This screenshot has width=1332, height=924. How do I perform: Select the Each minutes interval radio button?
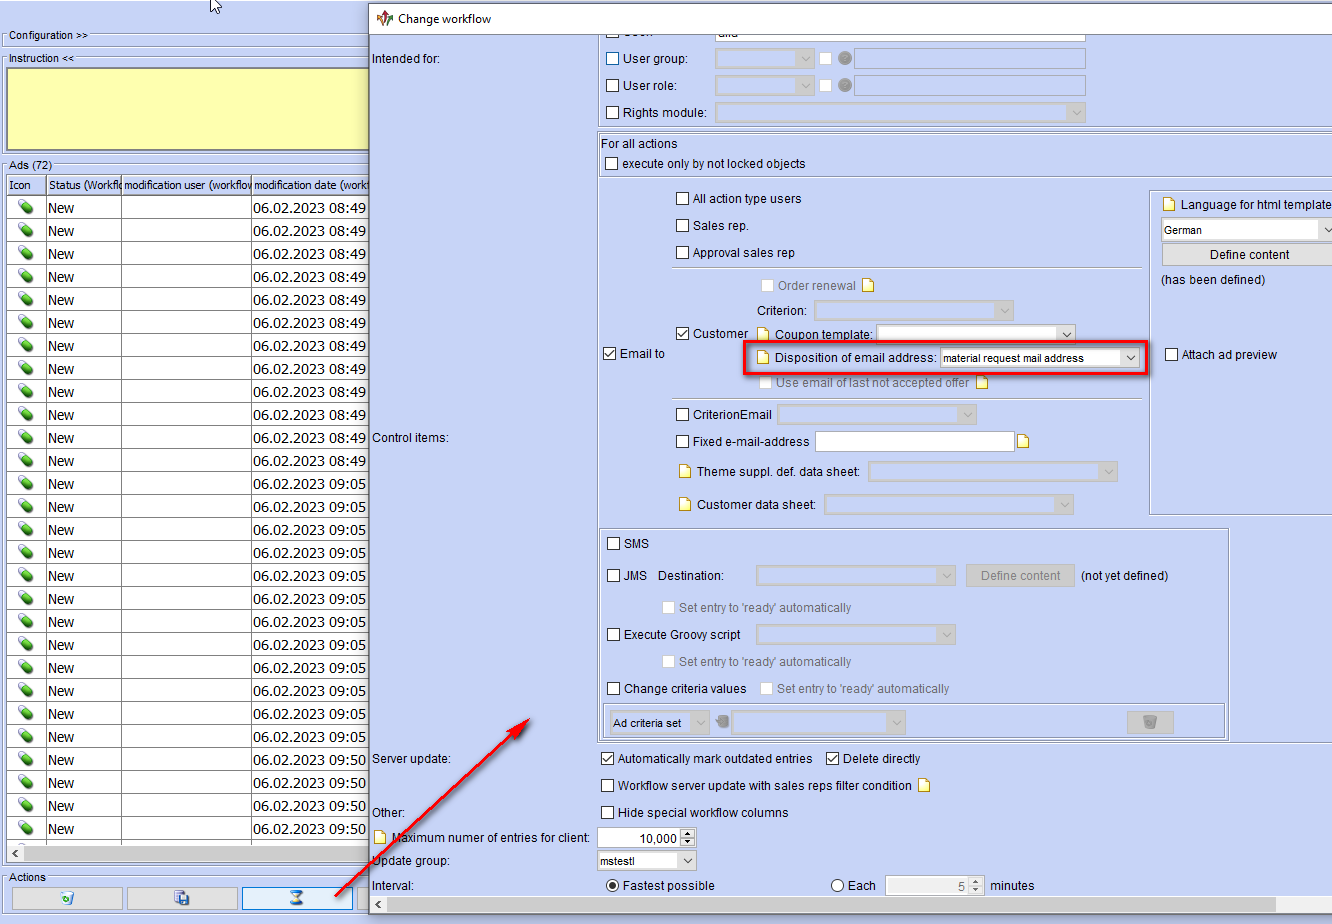(x=838, y=885)
